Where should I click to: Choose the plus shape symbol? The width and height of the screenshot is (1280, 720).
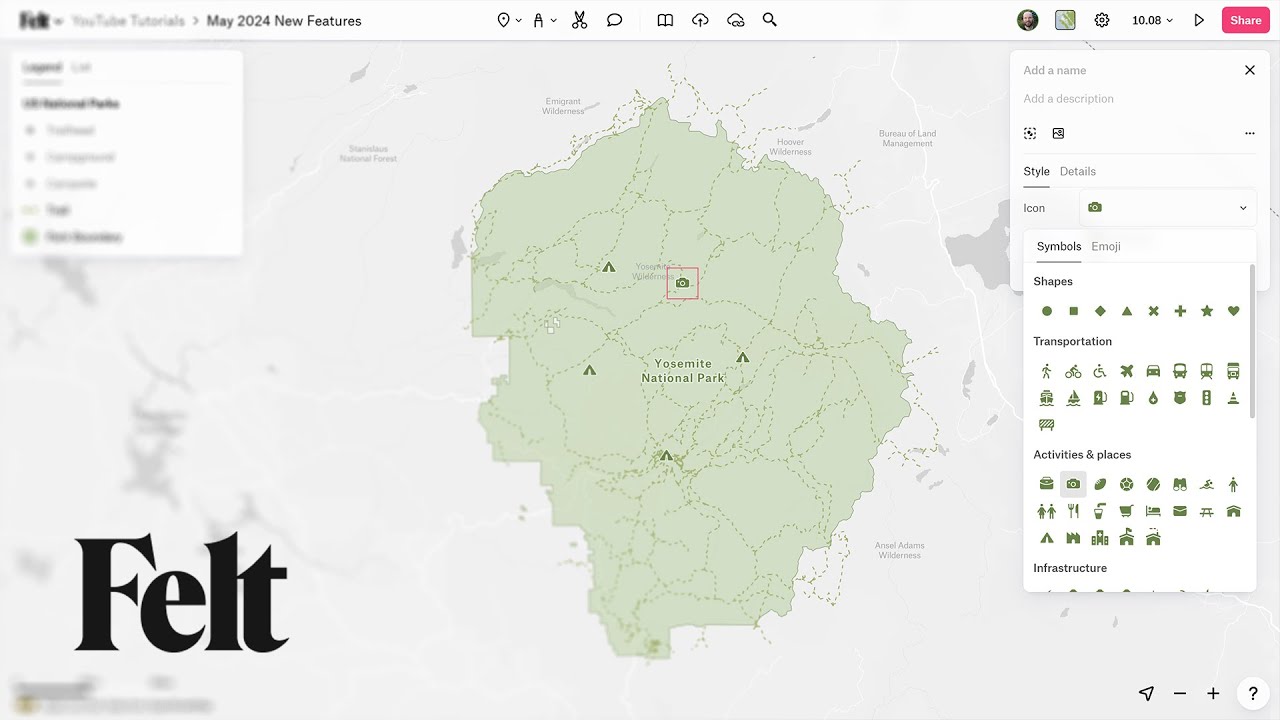tap(1180, 312)
